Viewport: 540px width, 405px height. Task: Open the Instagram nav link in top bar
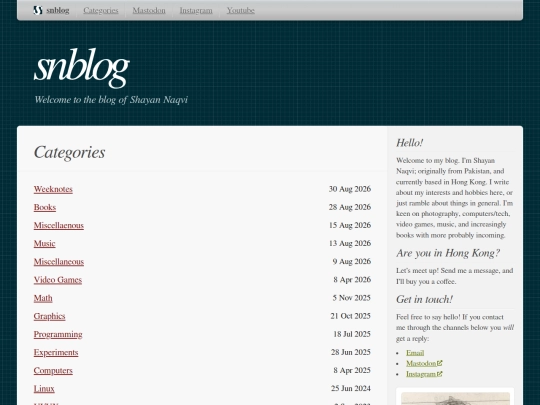coord(196,10)
